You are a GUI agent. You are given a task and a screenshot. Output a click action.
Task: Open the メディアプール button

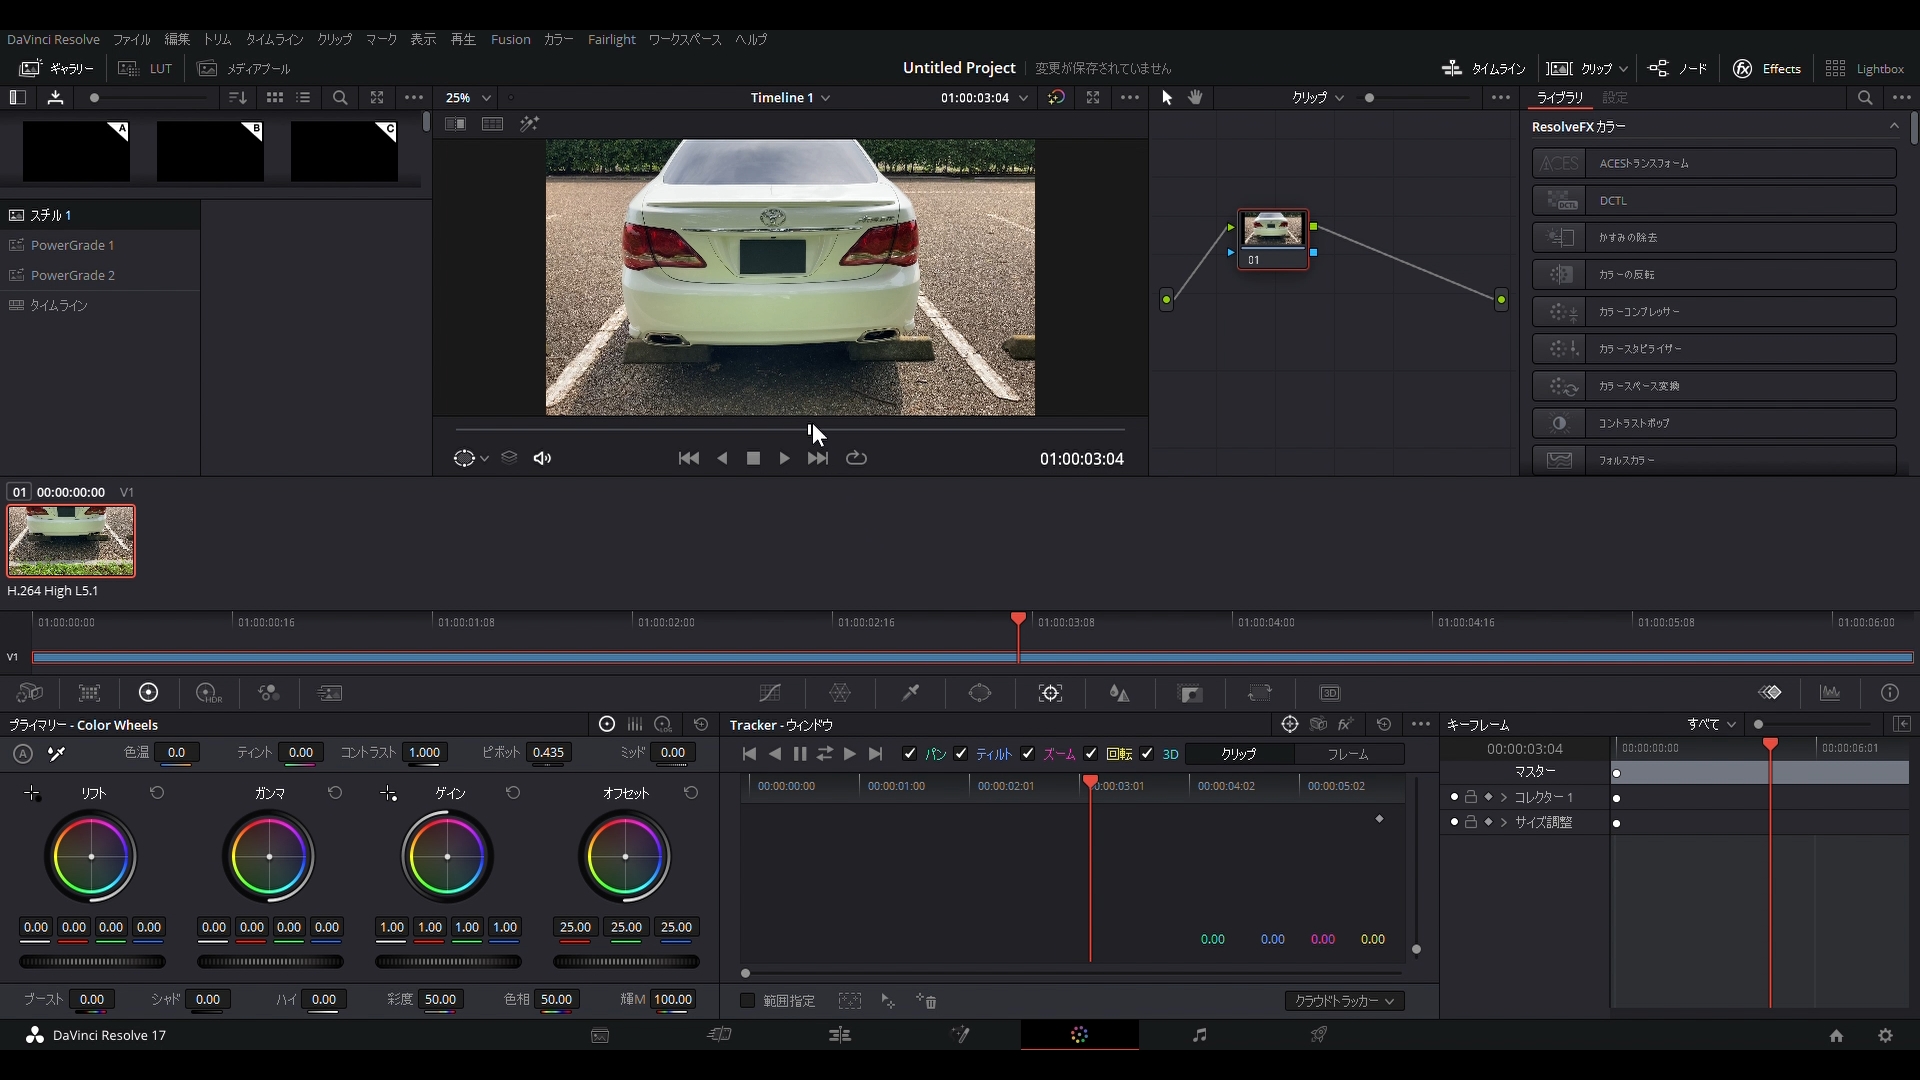coord(245,68)
